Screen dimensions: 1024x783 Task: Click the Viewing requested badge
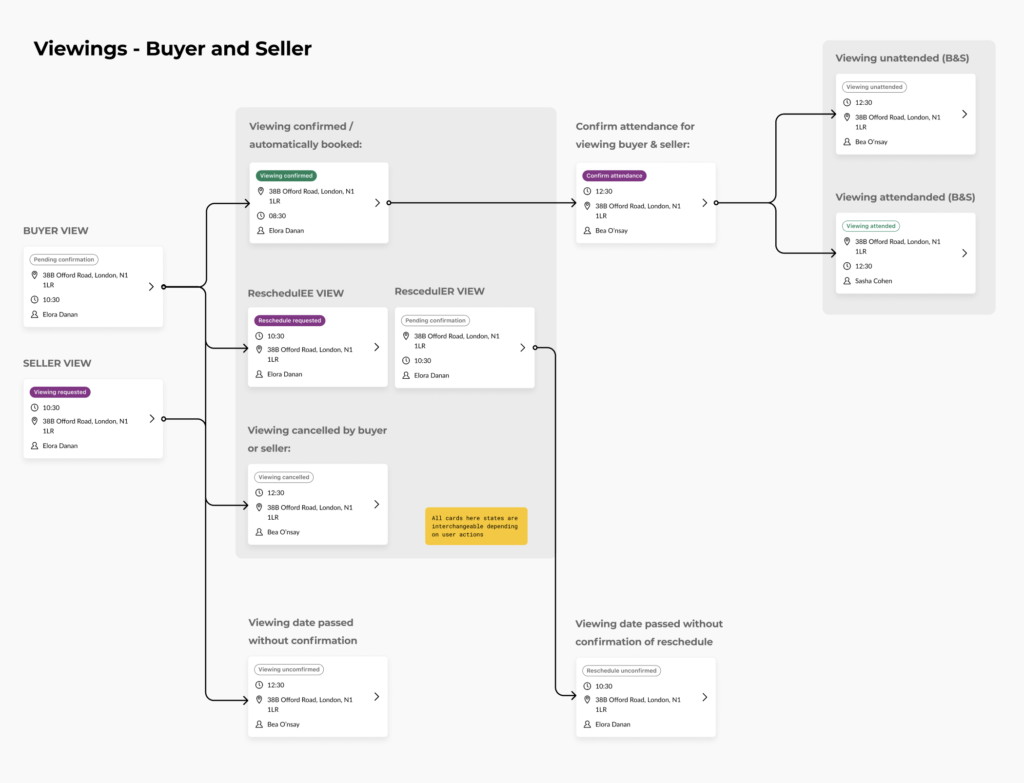[60, 392]
